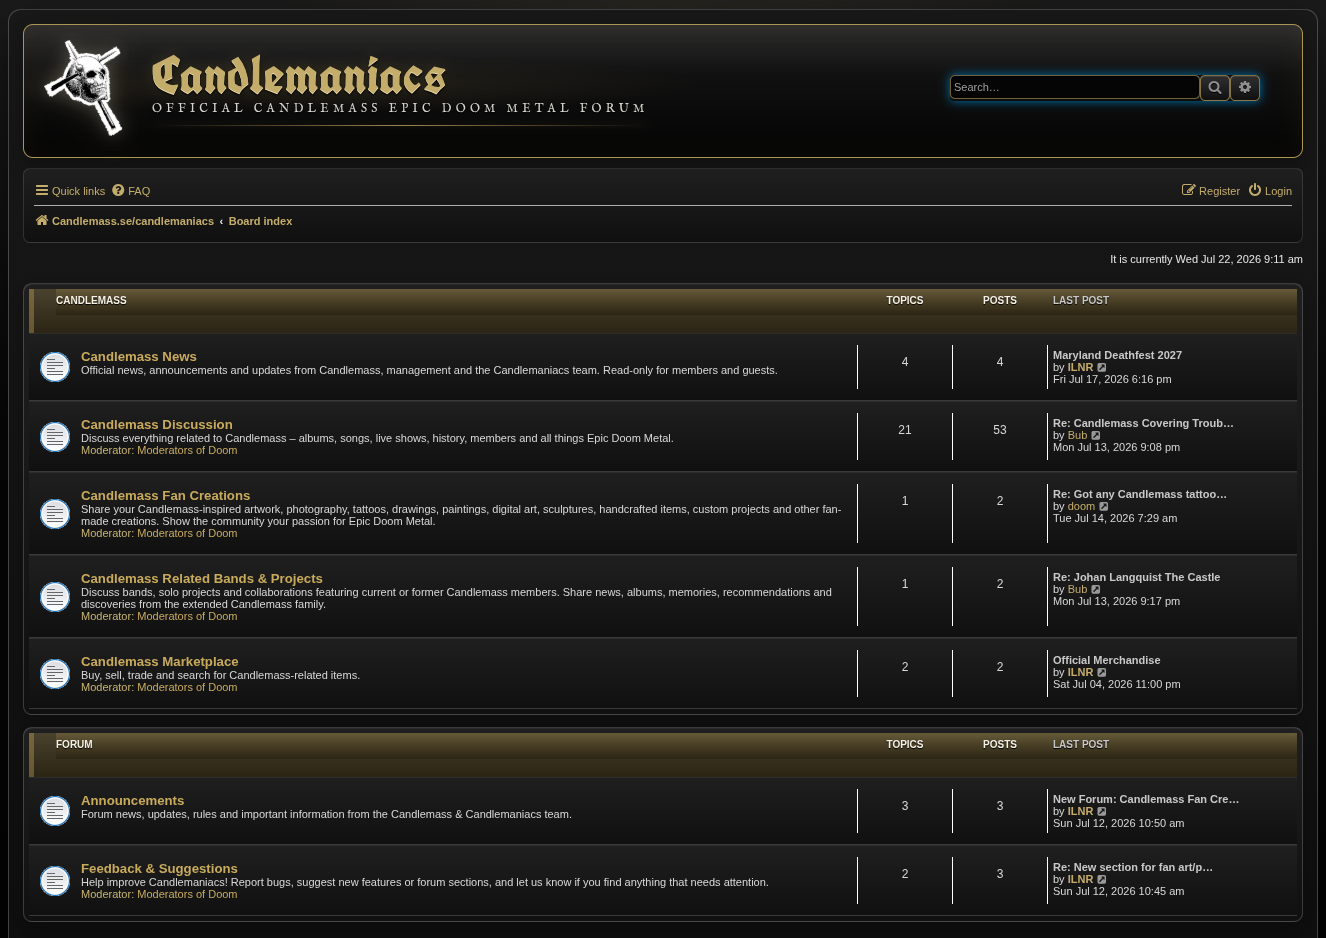The width and height of the screenshot is (1326, 938).
Task: Open the Announcements forum
Action: 133,801
